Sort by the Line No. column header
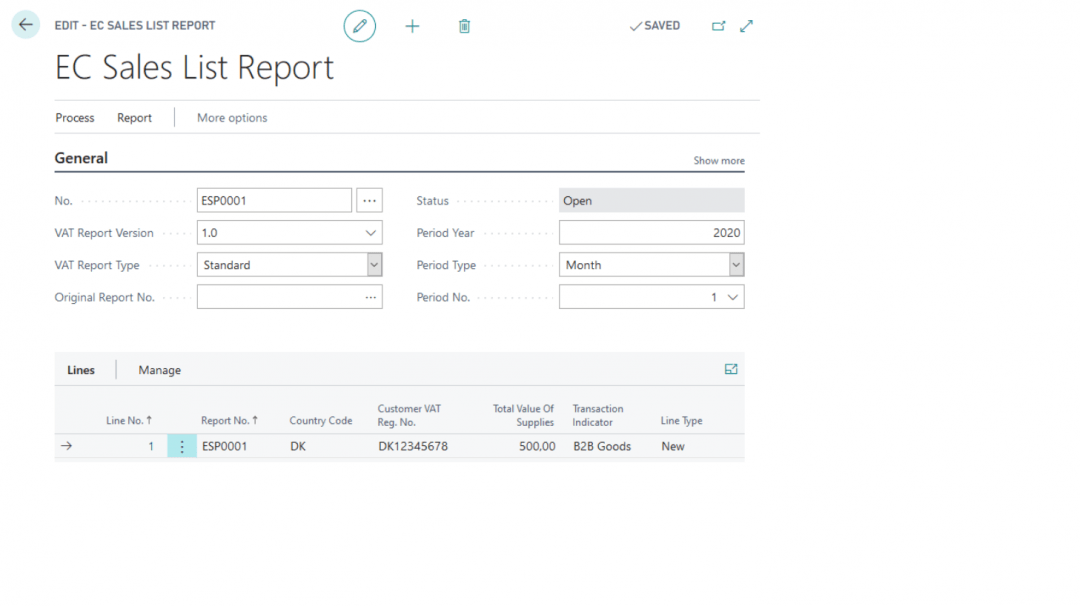This screenshot has width=1080, height=606. pyautogui.click(x=129, y=421)
